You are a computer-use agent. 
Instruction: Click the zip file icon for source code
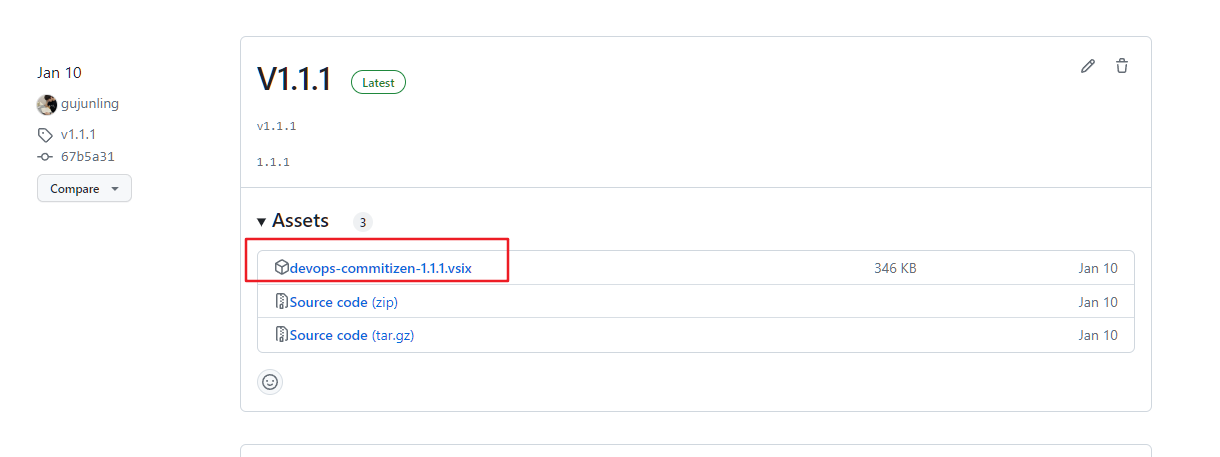click(x=282, y=302)
